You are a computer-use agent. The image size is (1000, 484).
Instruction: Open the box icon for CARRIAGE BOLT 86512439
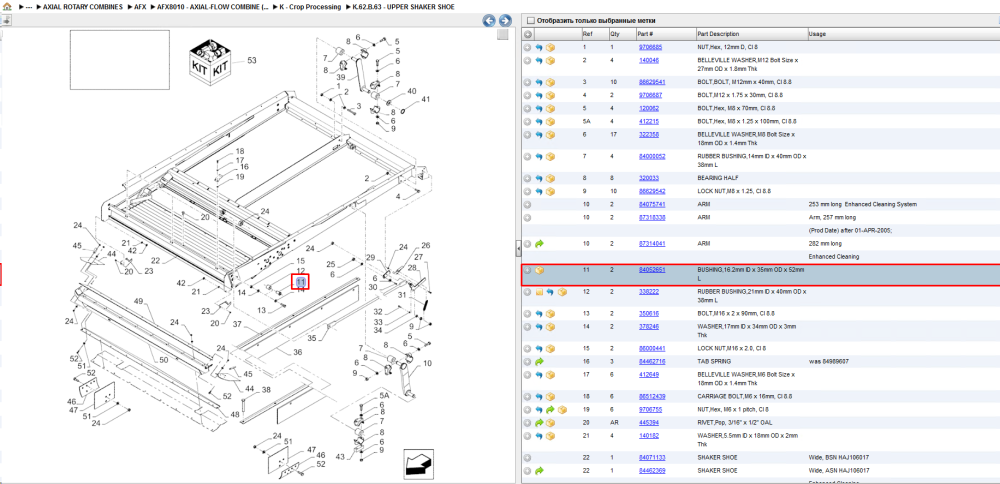point(550,397)
